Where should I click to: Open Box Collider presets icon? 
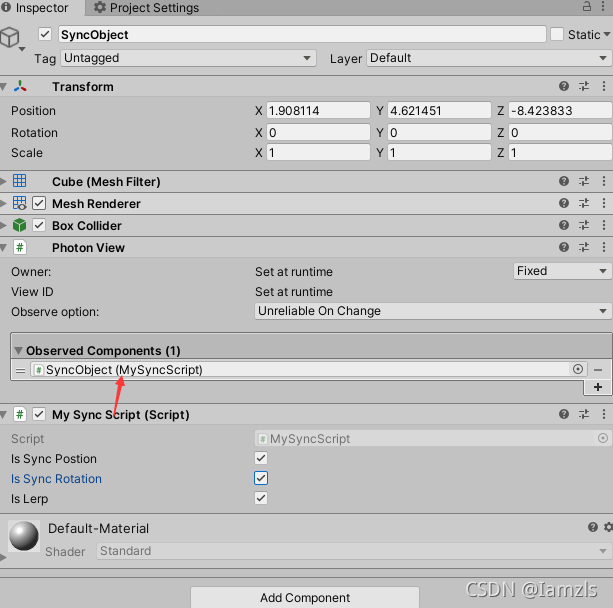coord(584,225)
